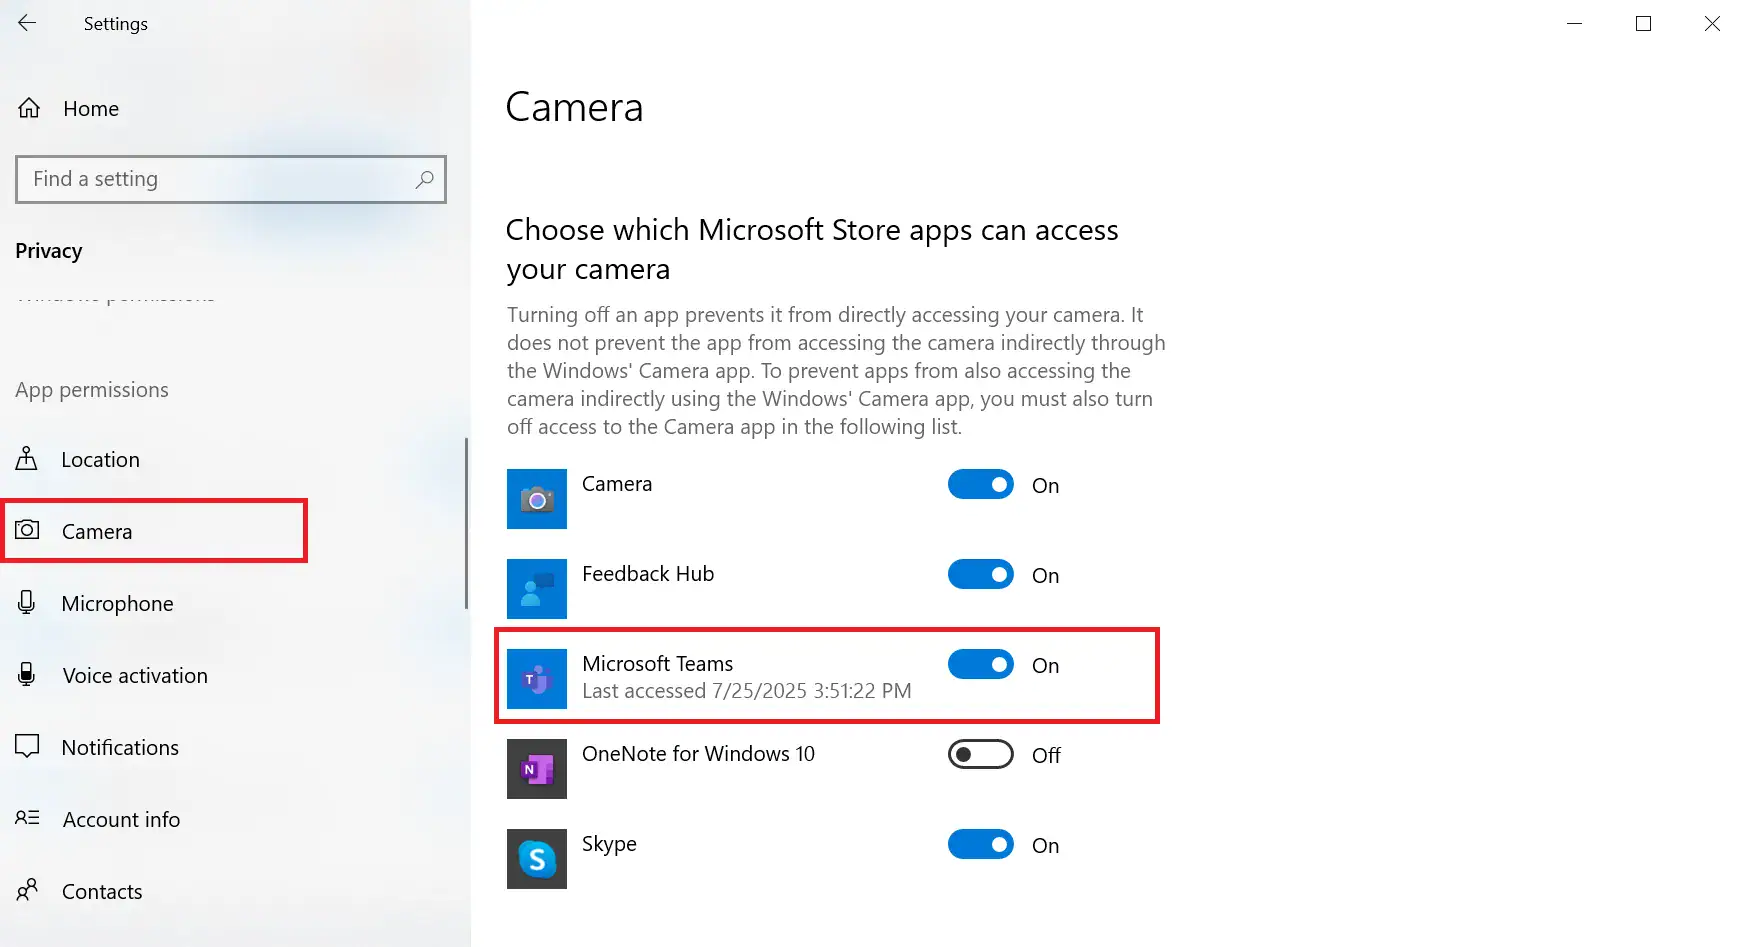Screen dimensions: 1746x947
Task: Click the Home house icon
Action: 29,108
